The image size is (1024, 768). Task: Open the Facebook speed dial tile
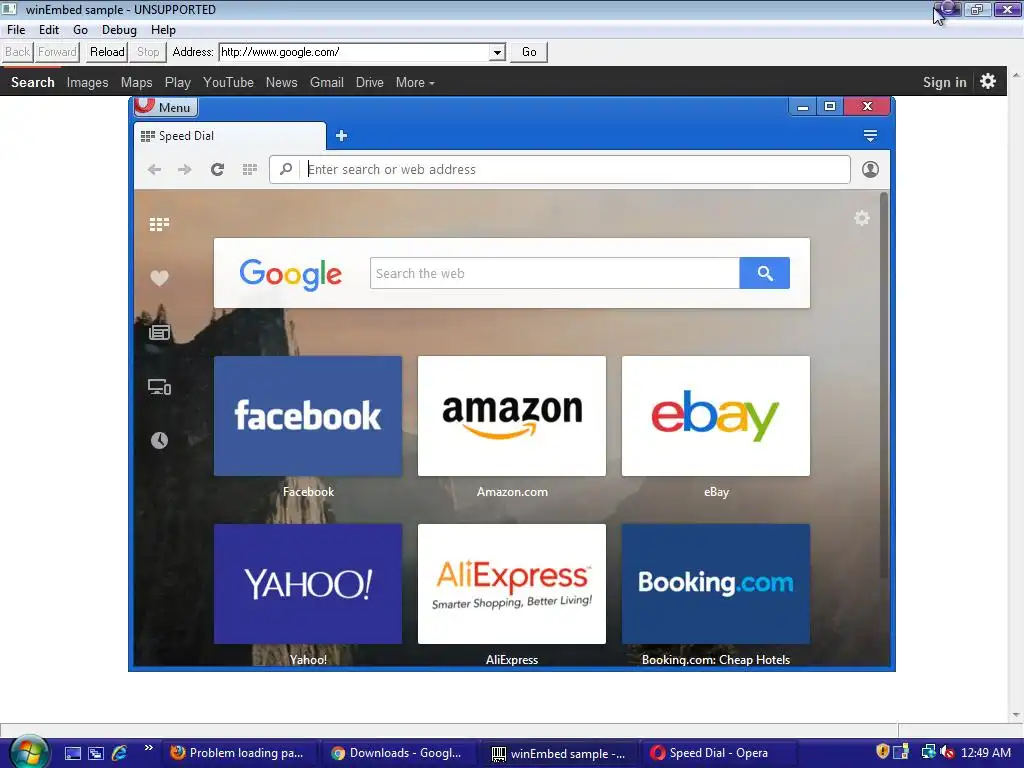(x=308, y=416)
